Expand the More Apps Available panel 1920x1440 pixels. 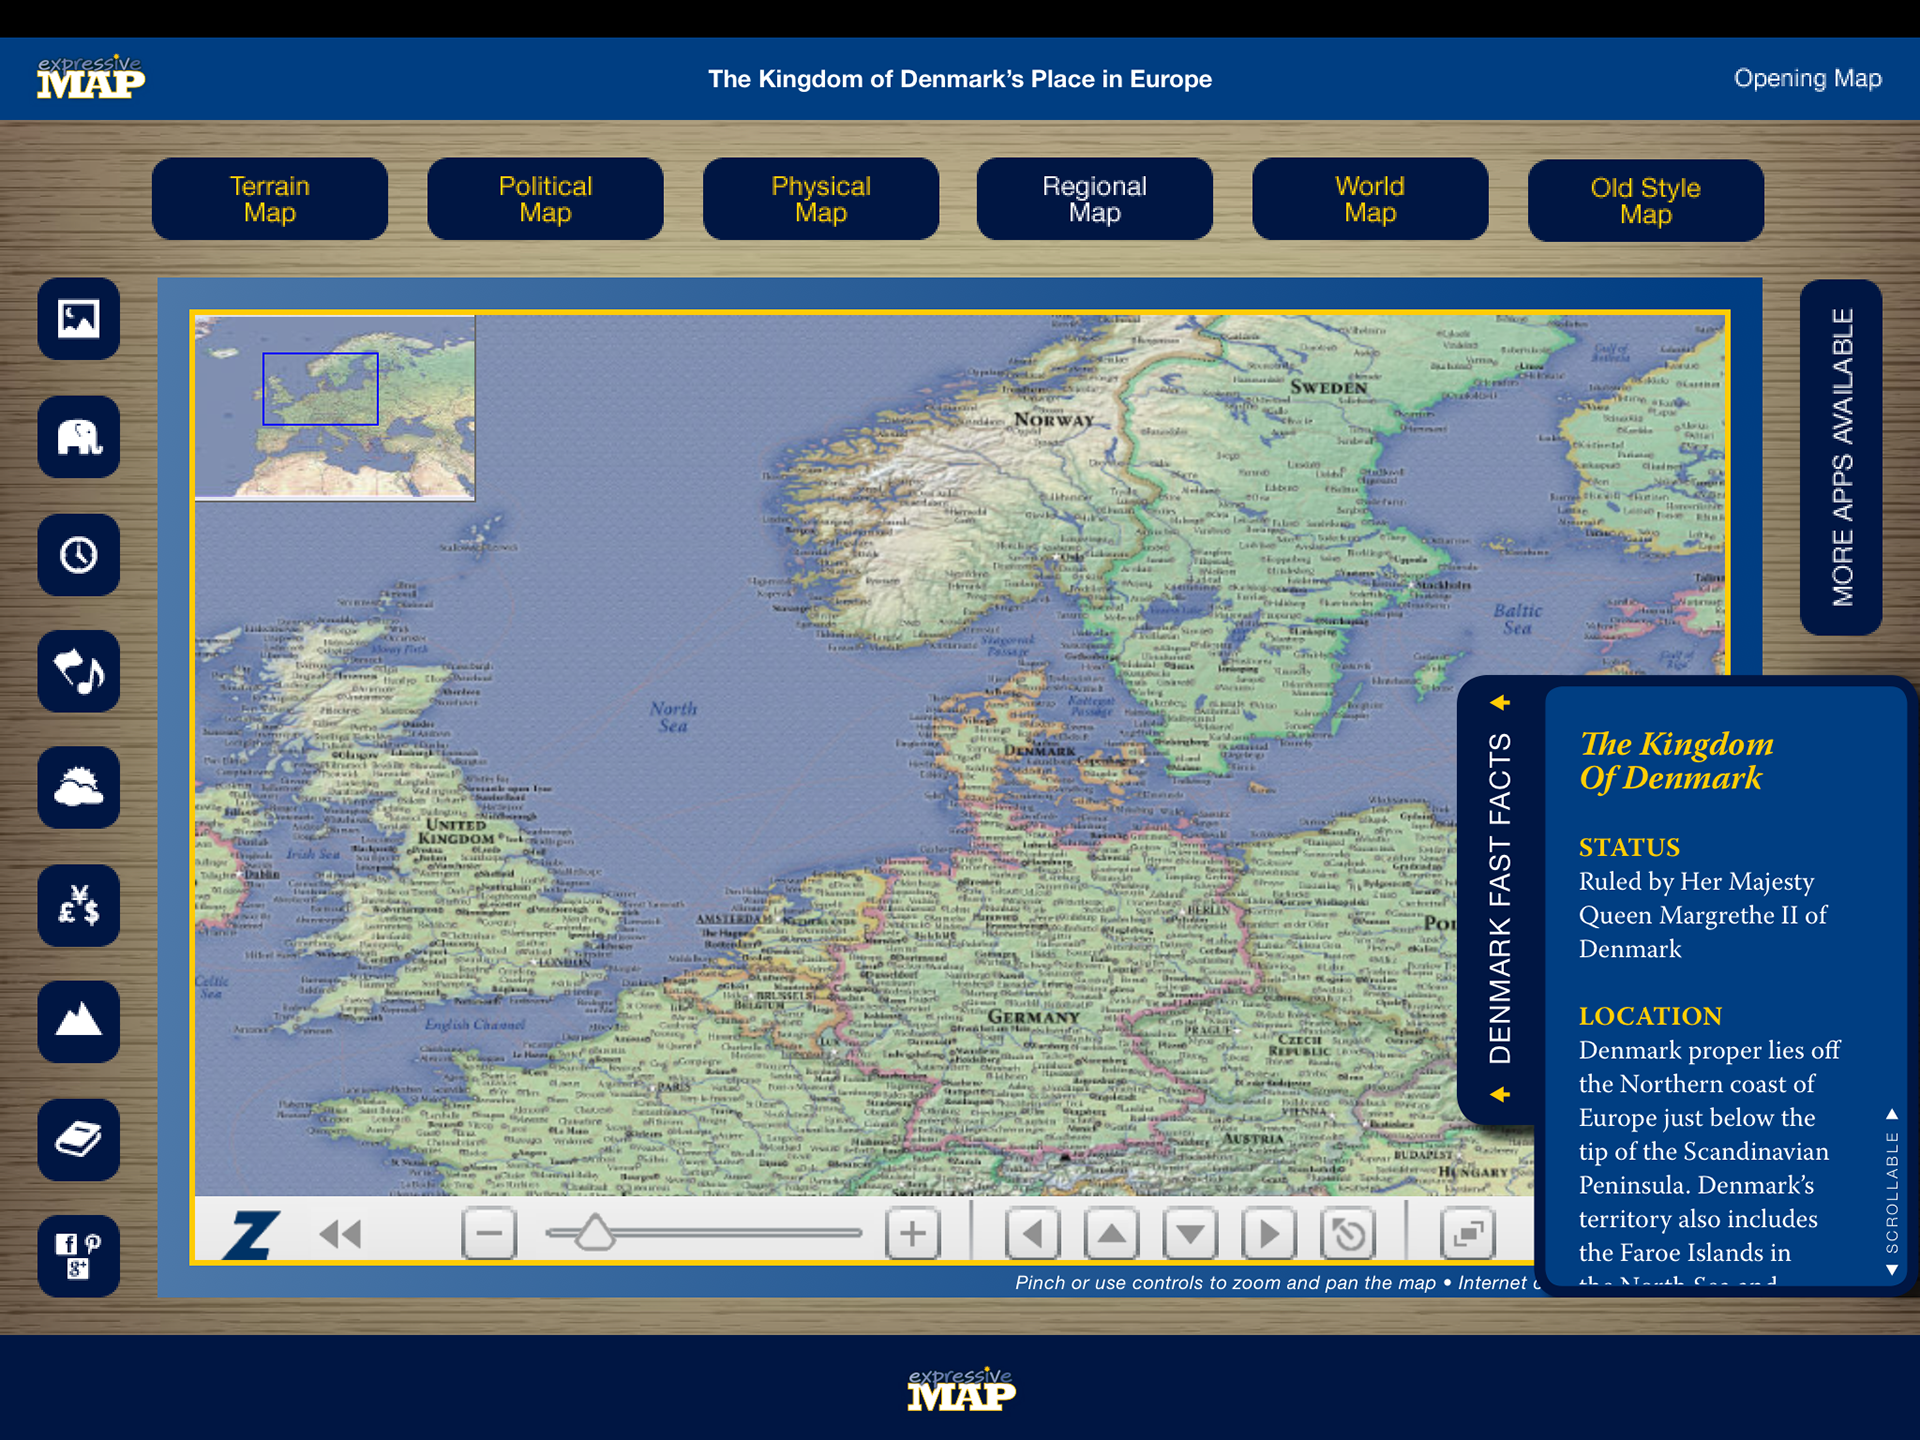pyautogui.click(x=1841, y=457)
